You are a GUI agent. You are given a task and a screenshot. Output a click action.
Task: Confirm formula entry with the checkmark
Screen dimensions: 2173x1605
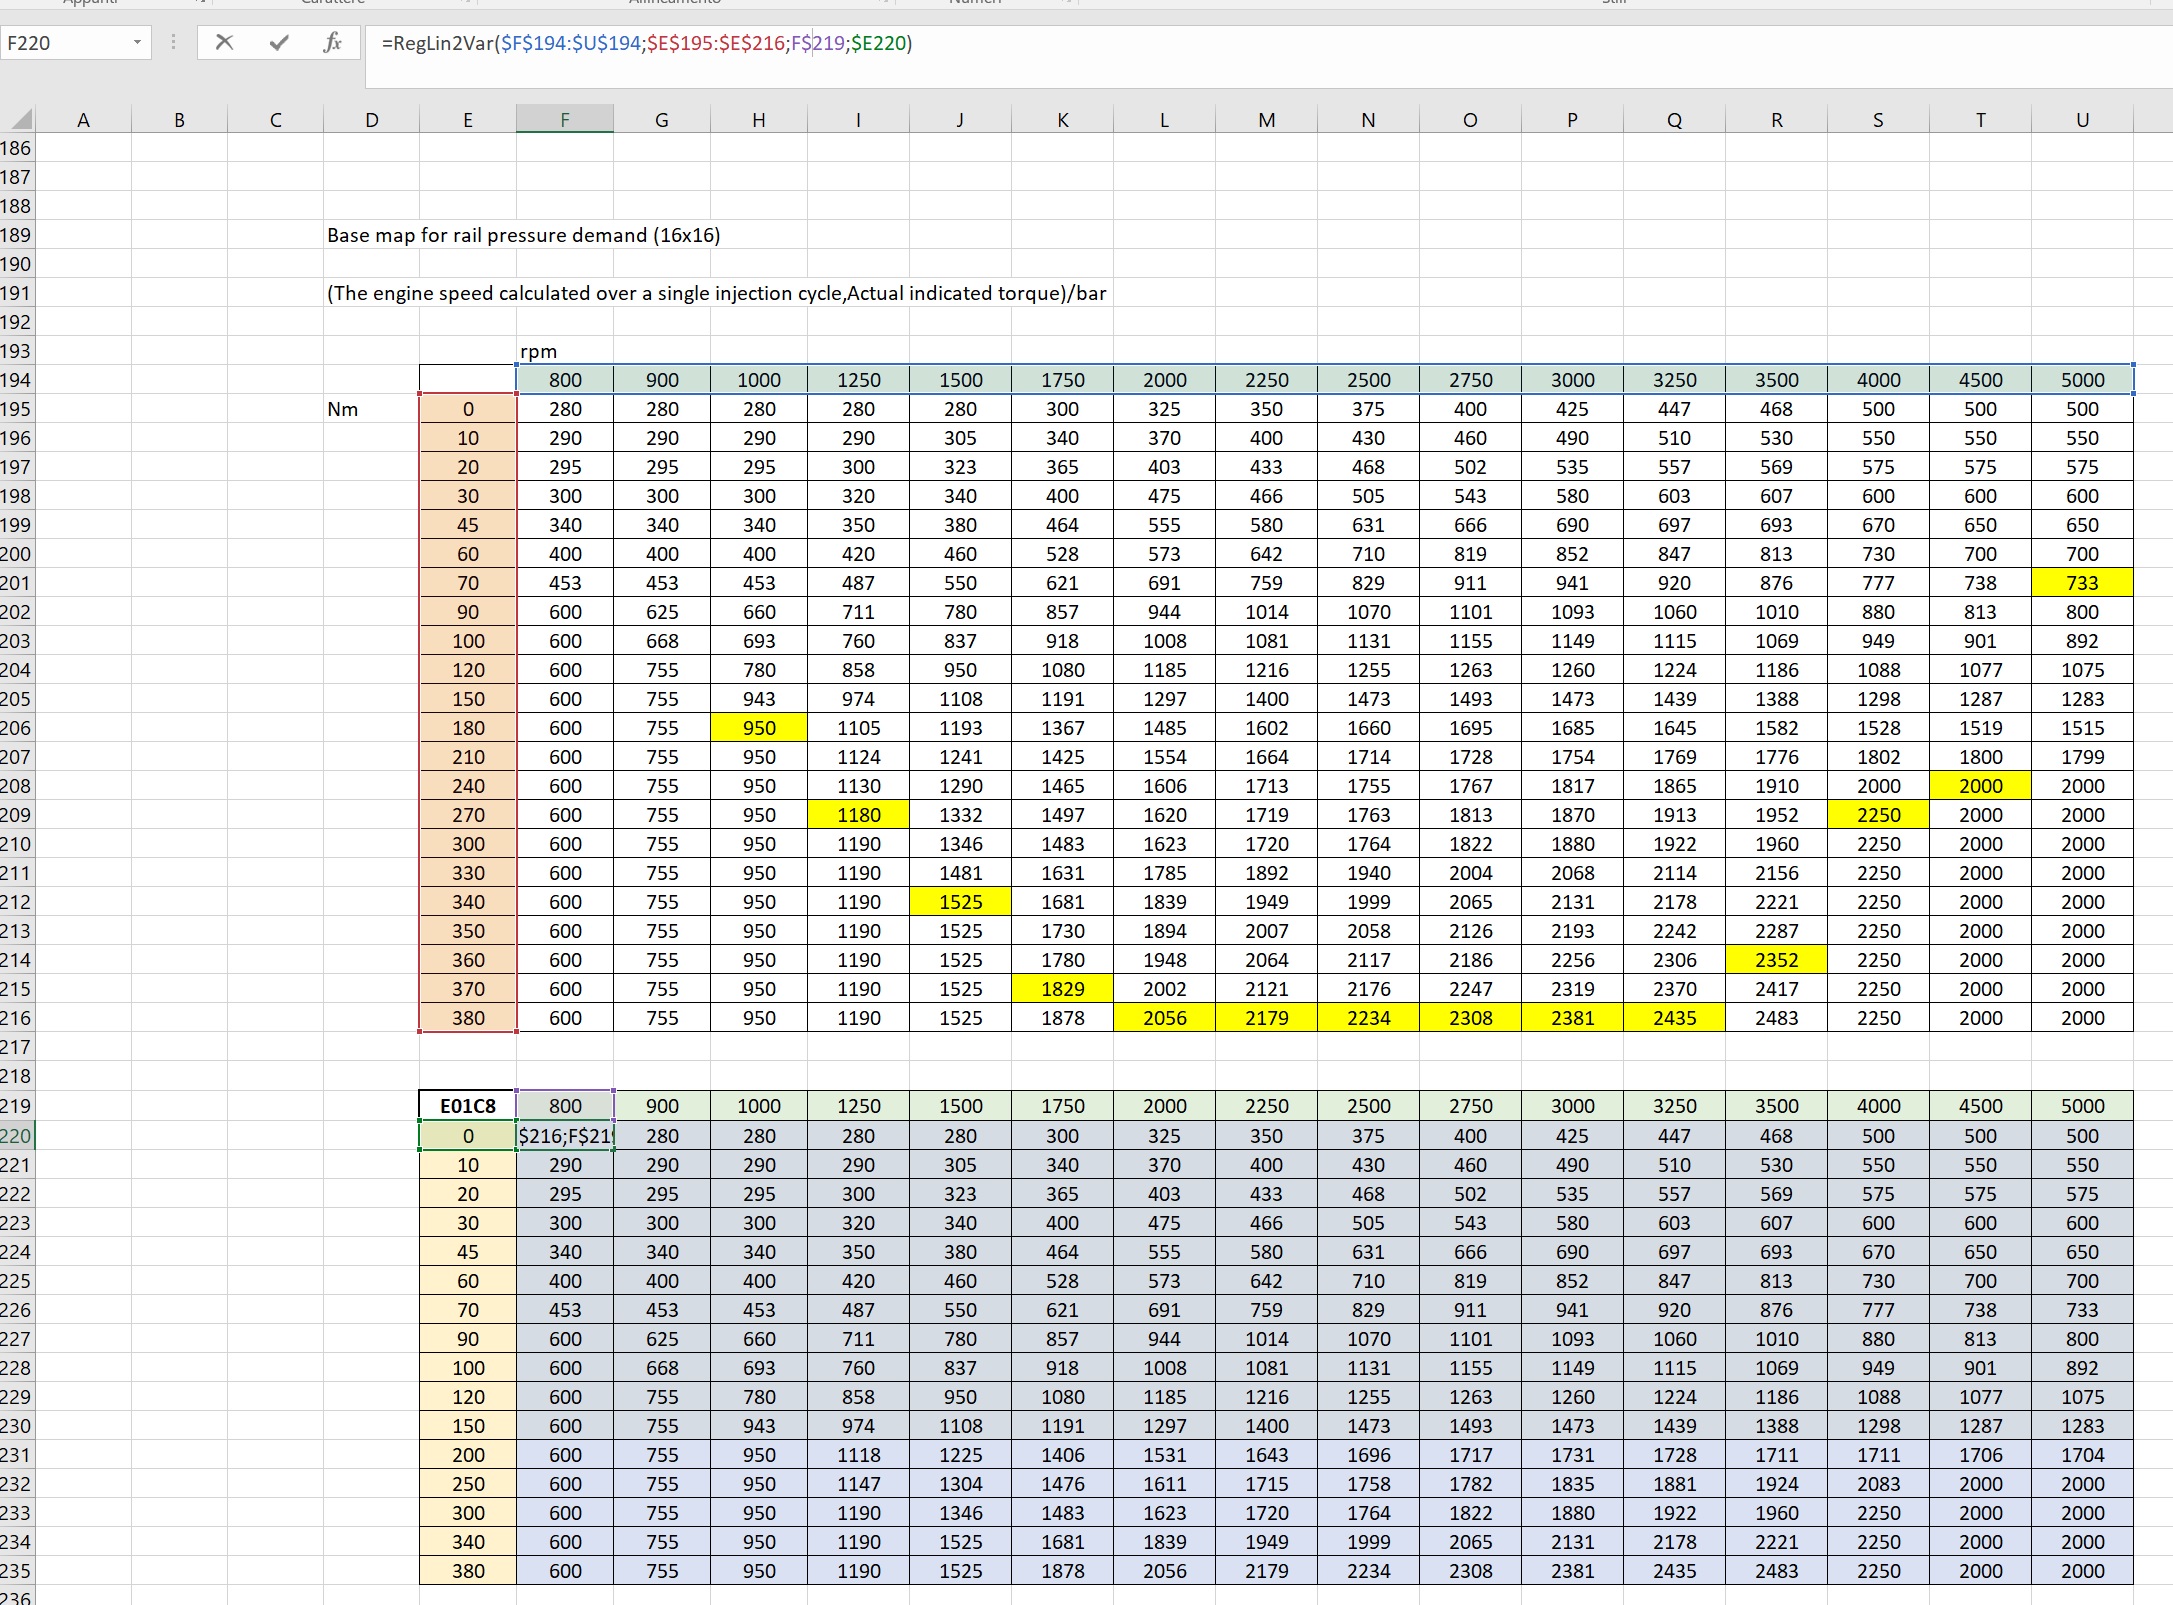tap(279, 42)
